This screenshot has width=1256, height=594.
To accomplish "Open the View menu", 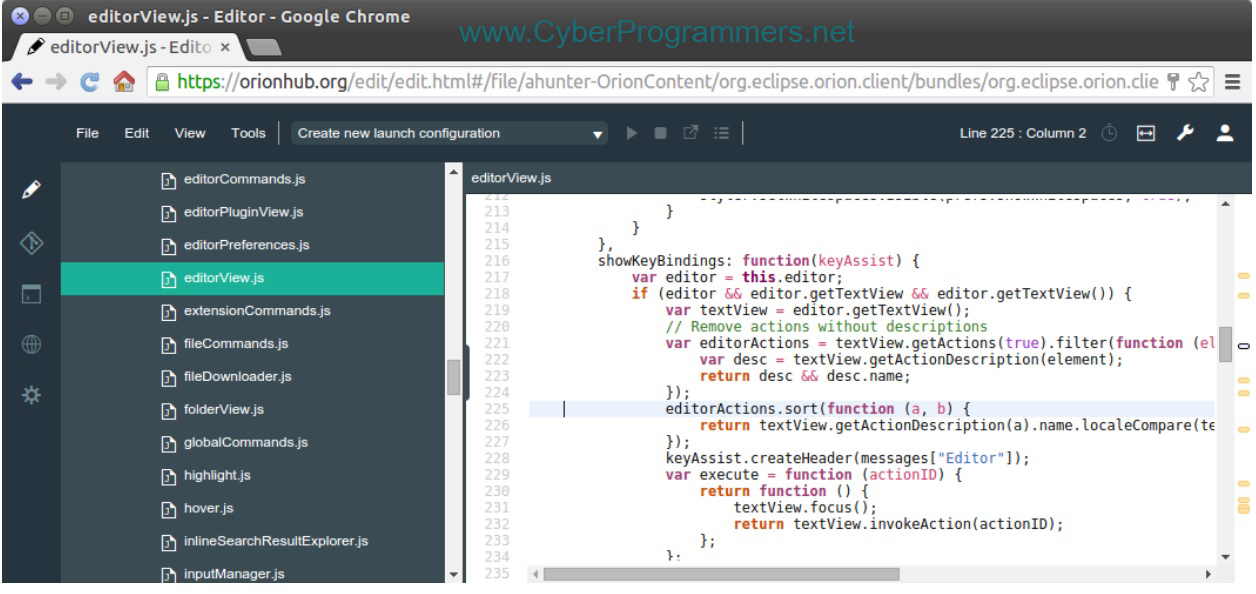I will tap(190, 133).
